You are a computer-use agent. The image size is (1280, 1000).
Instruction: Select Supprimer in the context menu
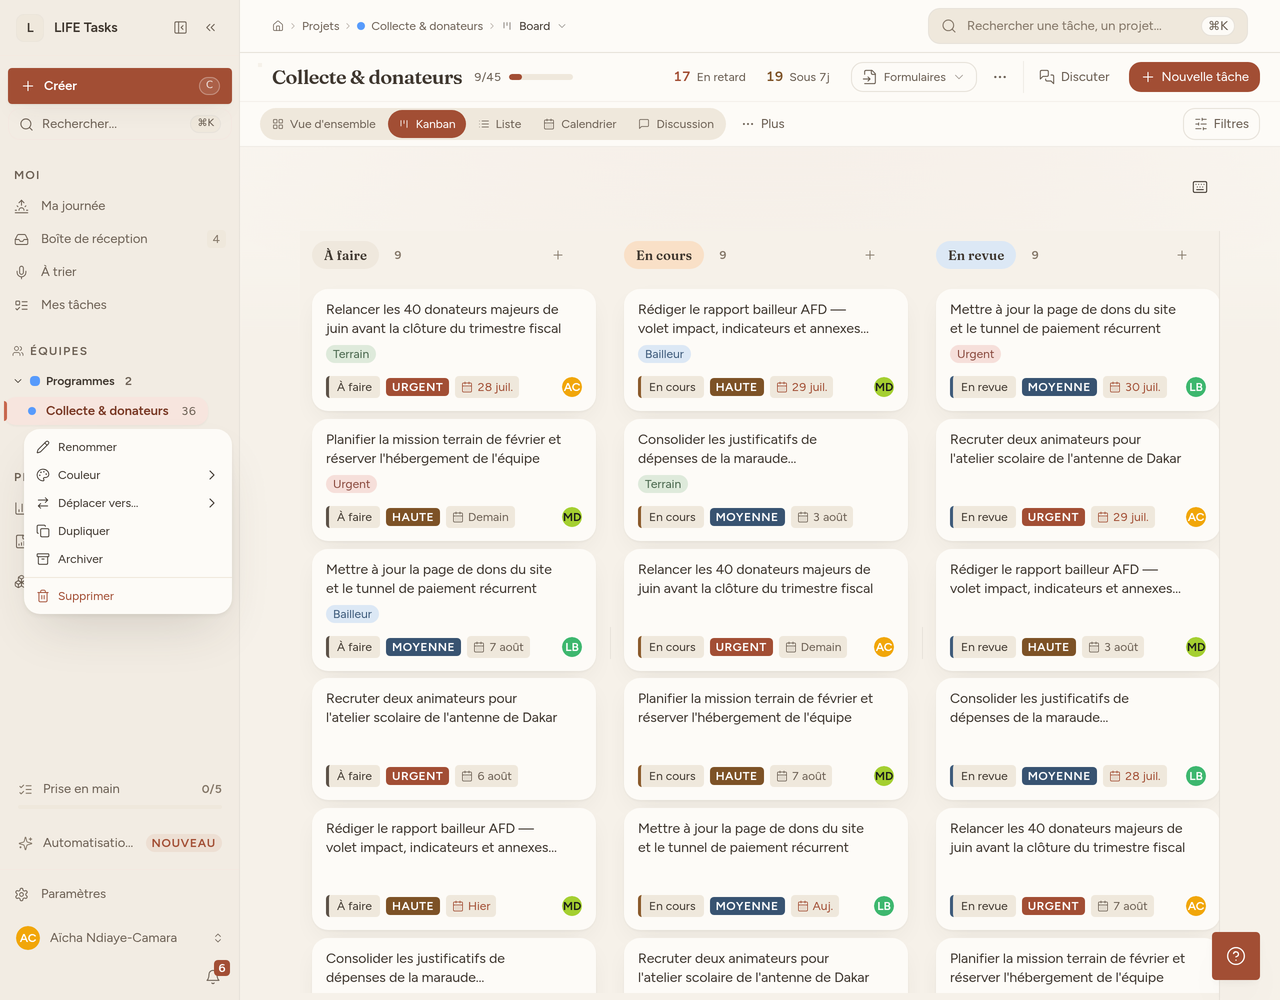coord(128,596)
